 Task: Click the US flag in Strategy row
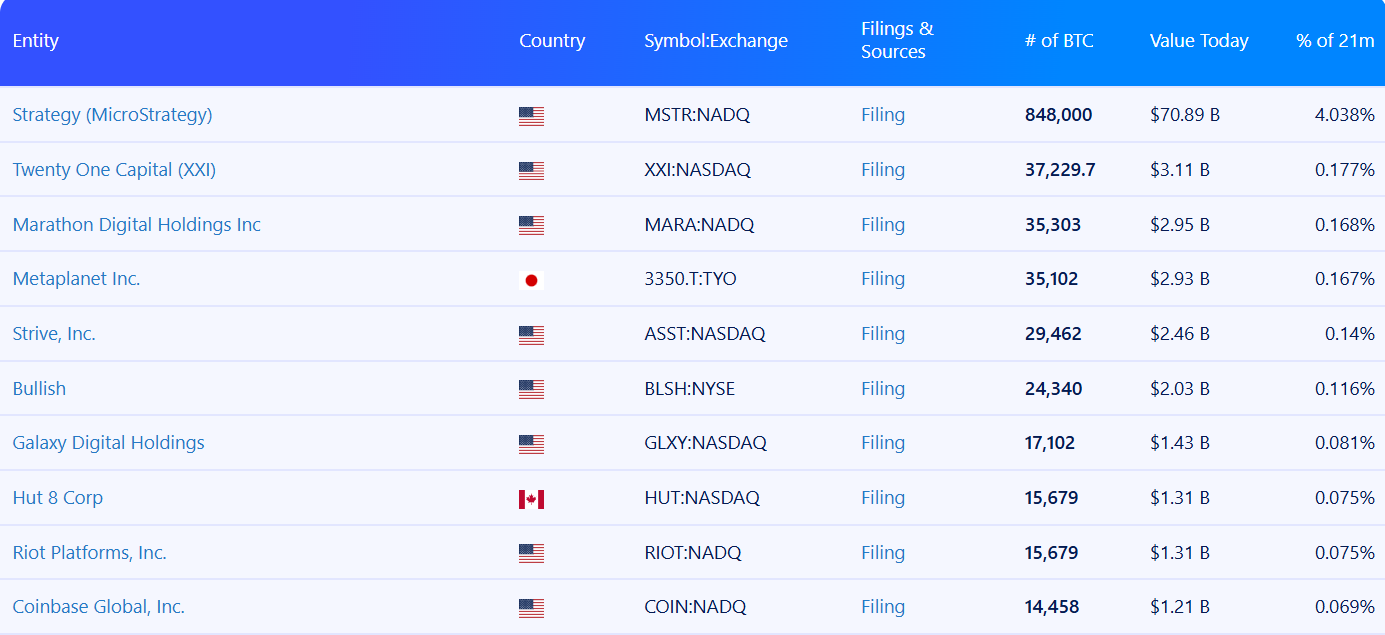(531, 116)
